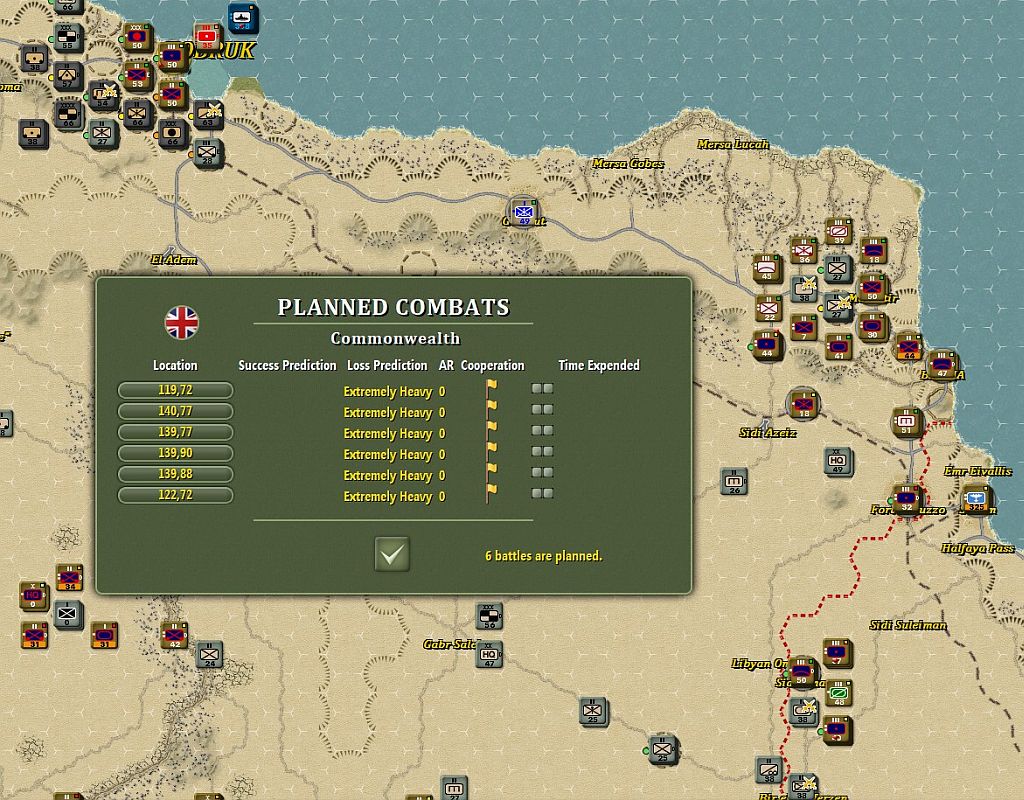Select the XXX corps counter numbered 55

point(67,38)
